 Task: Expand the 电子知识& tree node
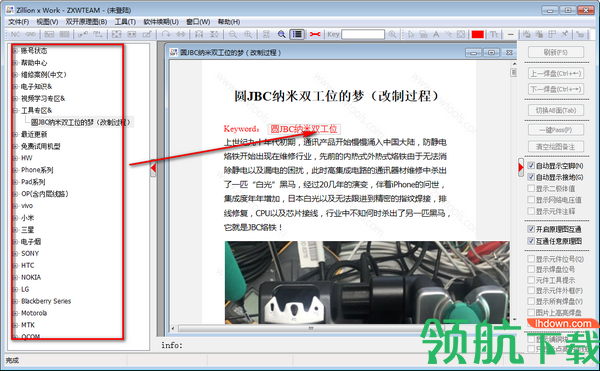click(15, 86)
